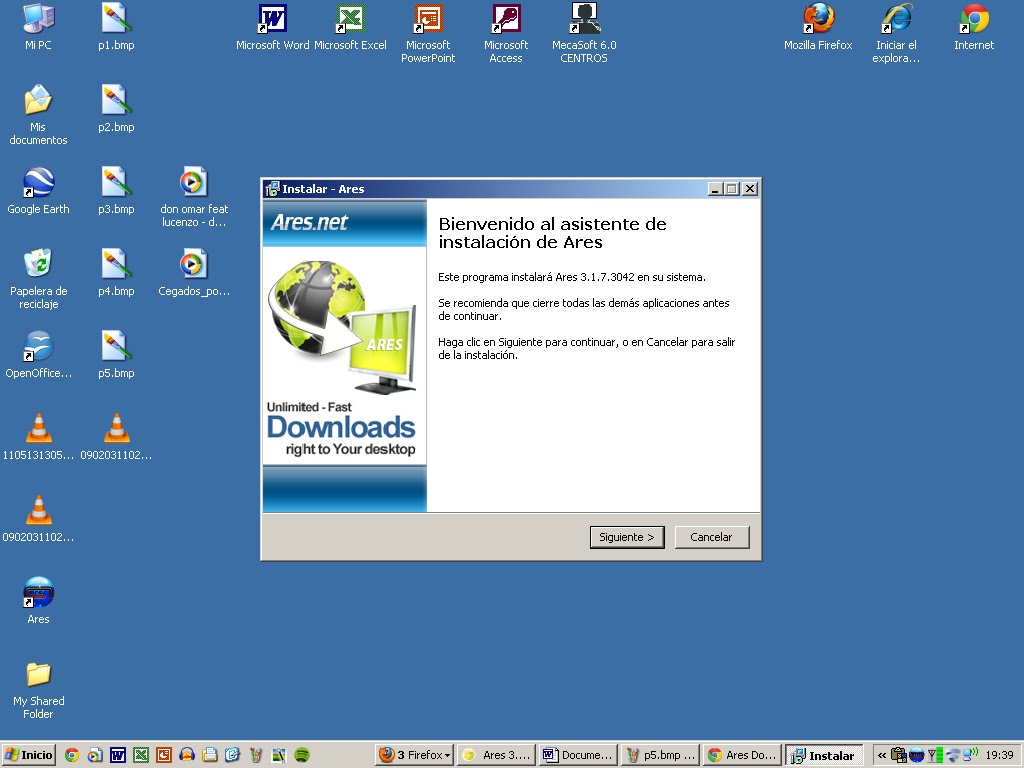Image resolution: width=1024 pixels, height=768 pixels.
Task: Launch Microsoft Access desktop shortcut
Action: (x=505, y=33)
